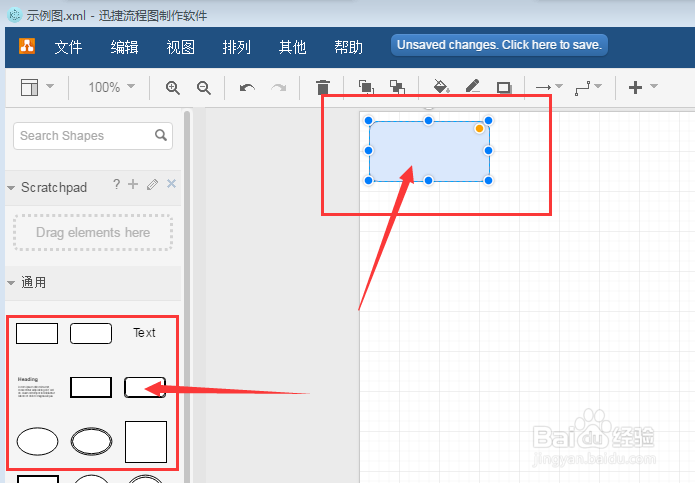Open the 其他 menu
Viewport: 695px width, 483px height.
(293, 47)
